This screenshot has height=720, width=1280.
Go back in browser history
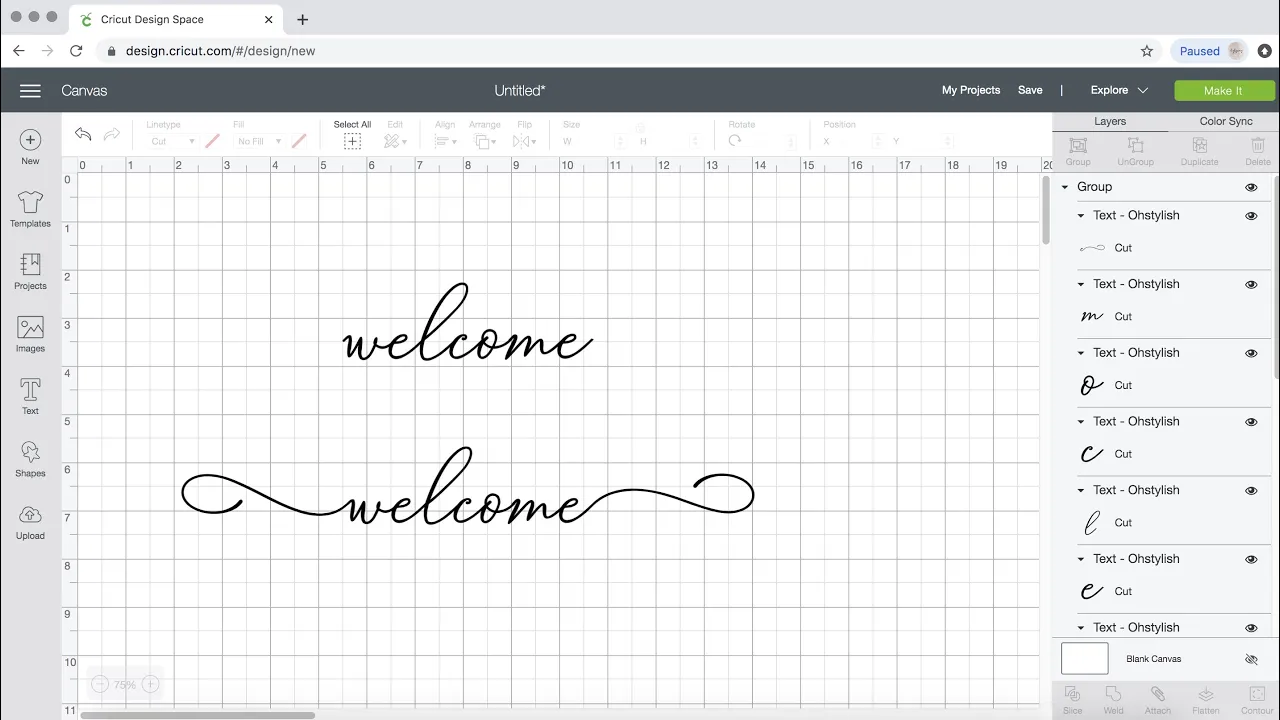pos(19,51)
